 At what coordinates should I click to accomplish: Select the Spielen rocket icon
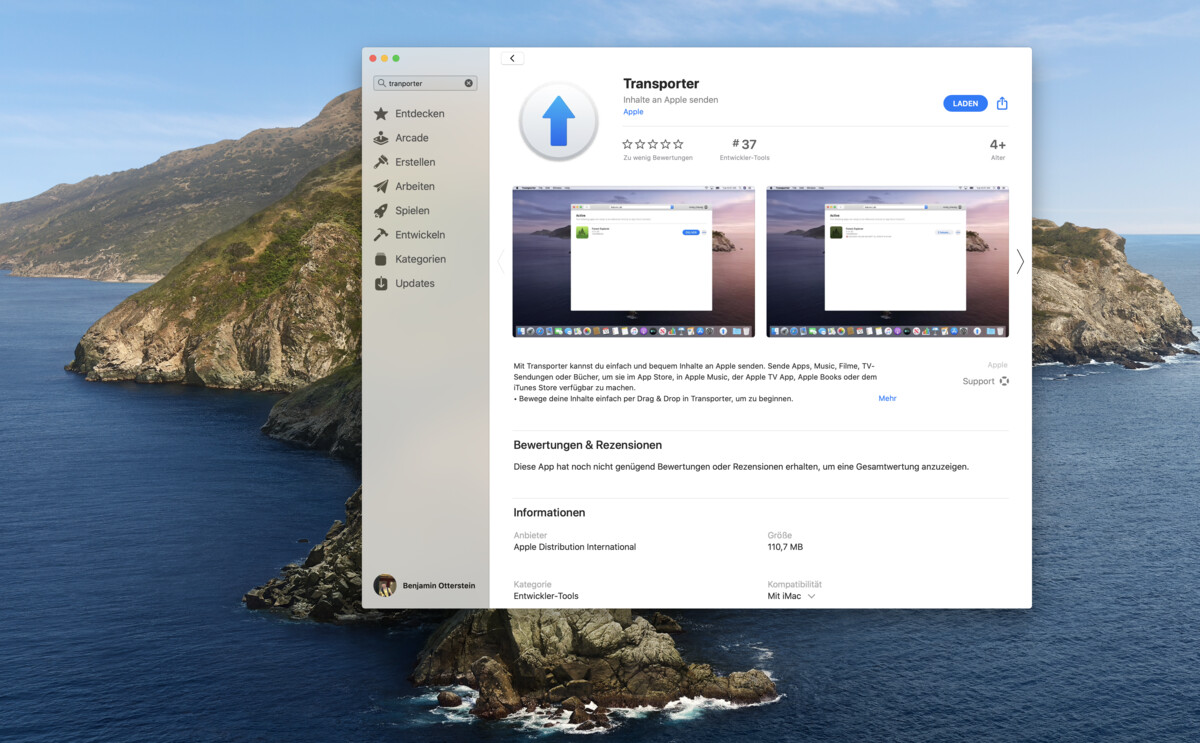point(383,210)
